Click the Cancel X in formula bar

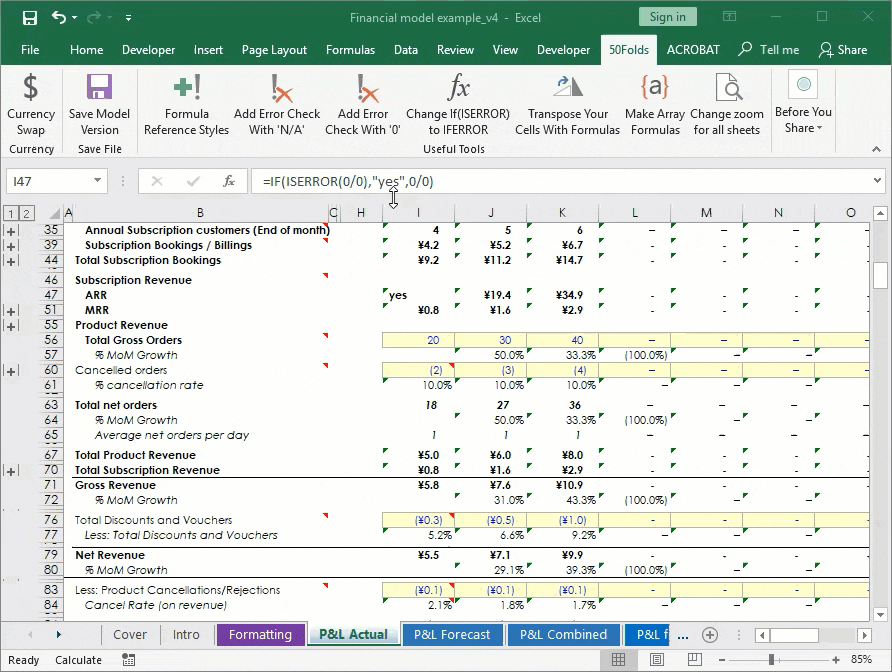[x=157, y=182]
